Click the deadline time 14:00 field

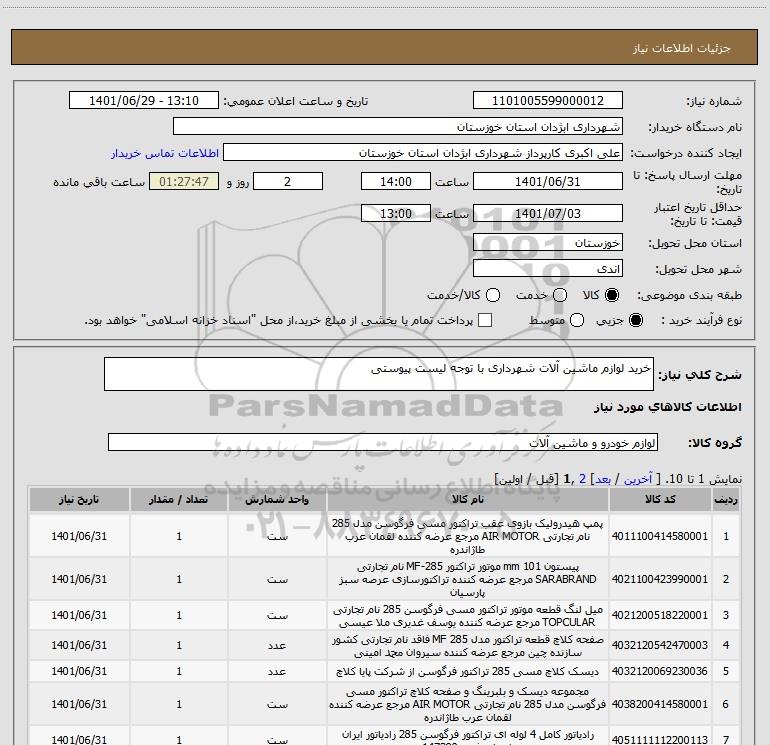tap(396, 181)
